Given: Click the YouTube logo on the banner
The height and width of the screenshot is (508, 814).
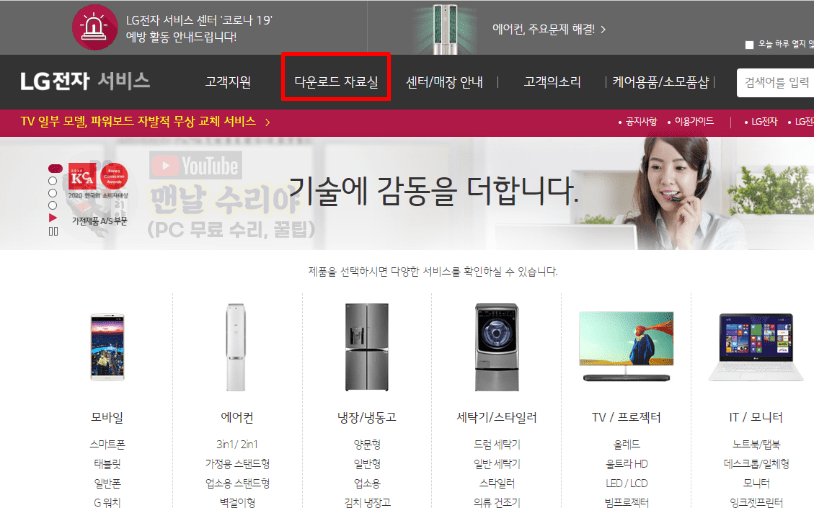Looking at the screenshot, I should (x=196, y=166).
